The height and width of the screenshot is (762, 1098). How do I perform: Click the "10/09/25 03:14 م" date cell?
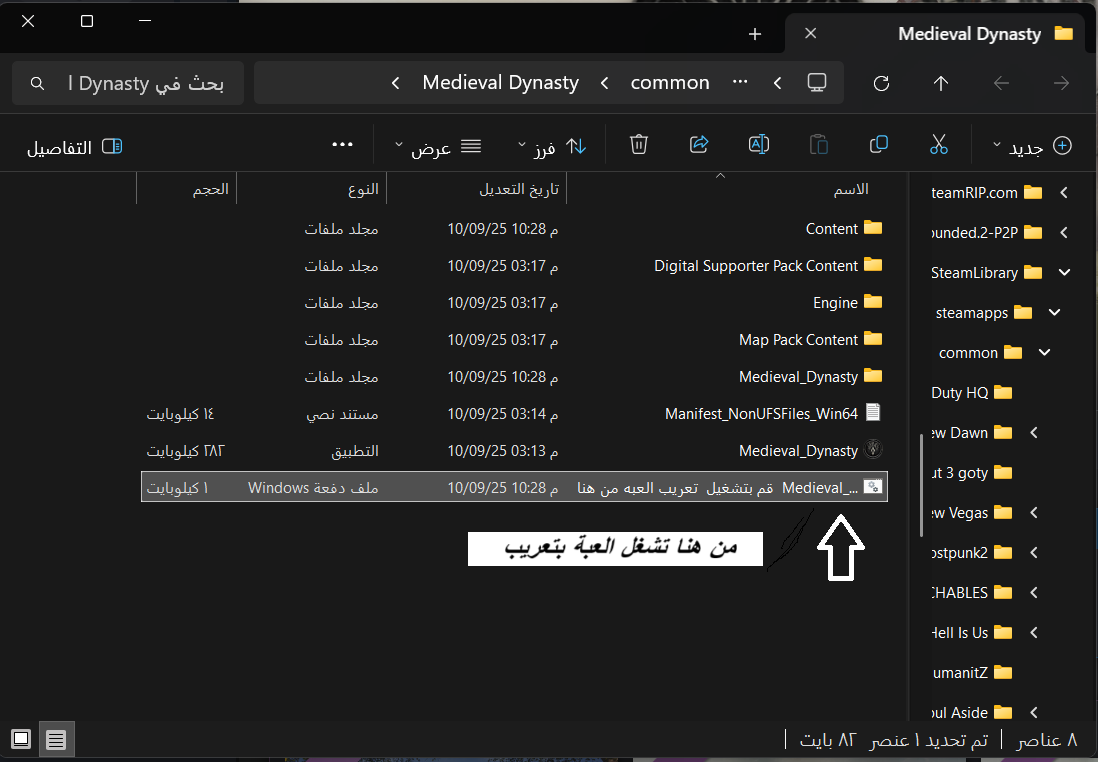(x=503, y=414)
